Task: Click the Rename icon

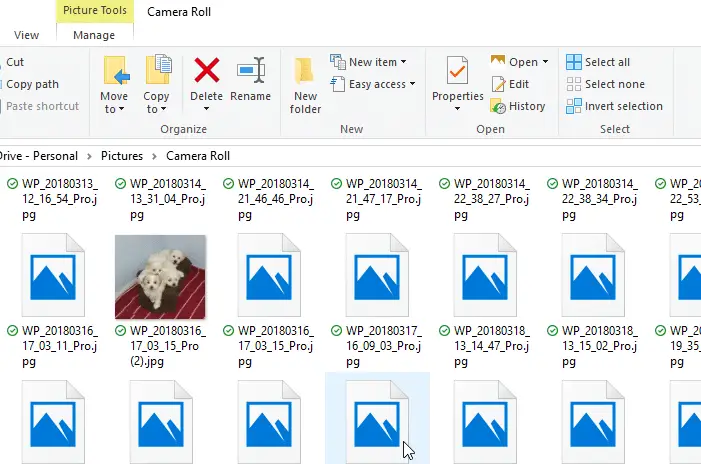Action: pyautogui.click(x=251, y=70)
